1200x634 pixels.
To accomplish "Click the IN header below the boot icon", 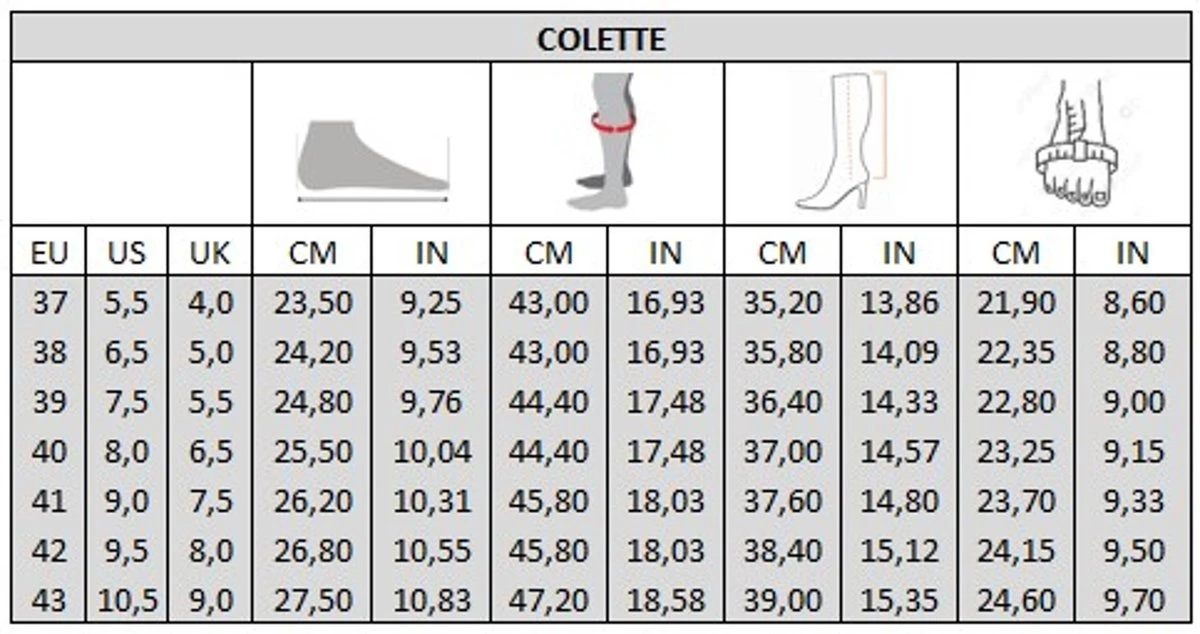I will click(899, 253).
